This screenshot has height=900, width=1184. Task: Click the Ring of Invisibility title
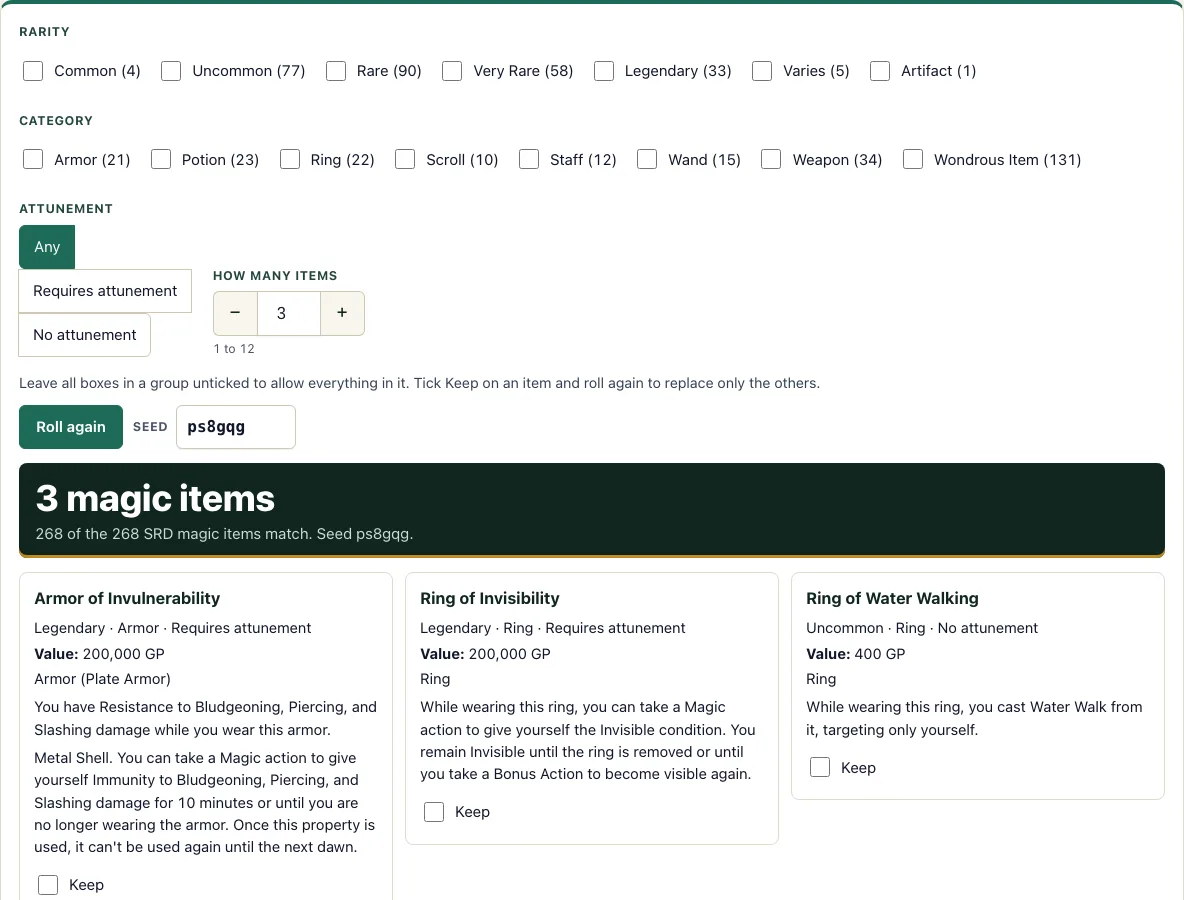point(490,599)
